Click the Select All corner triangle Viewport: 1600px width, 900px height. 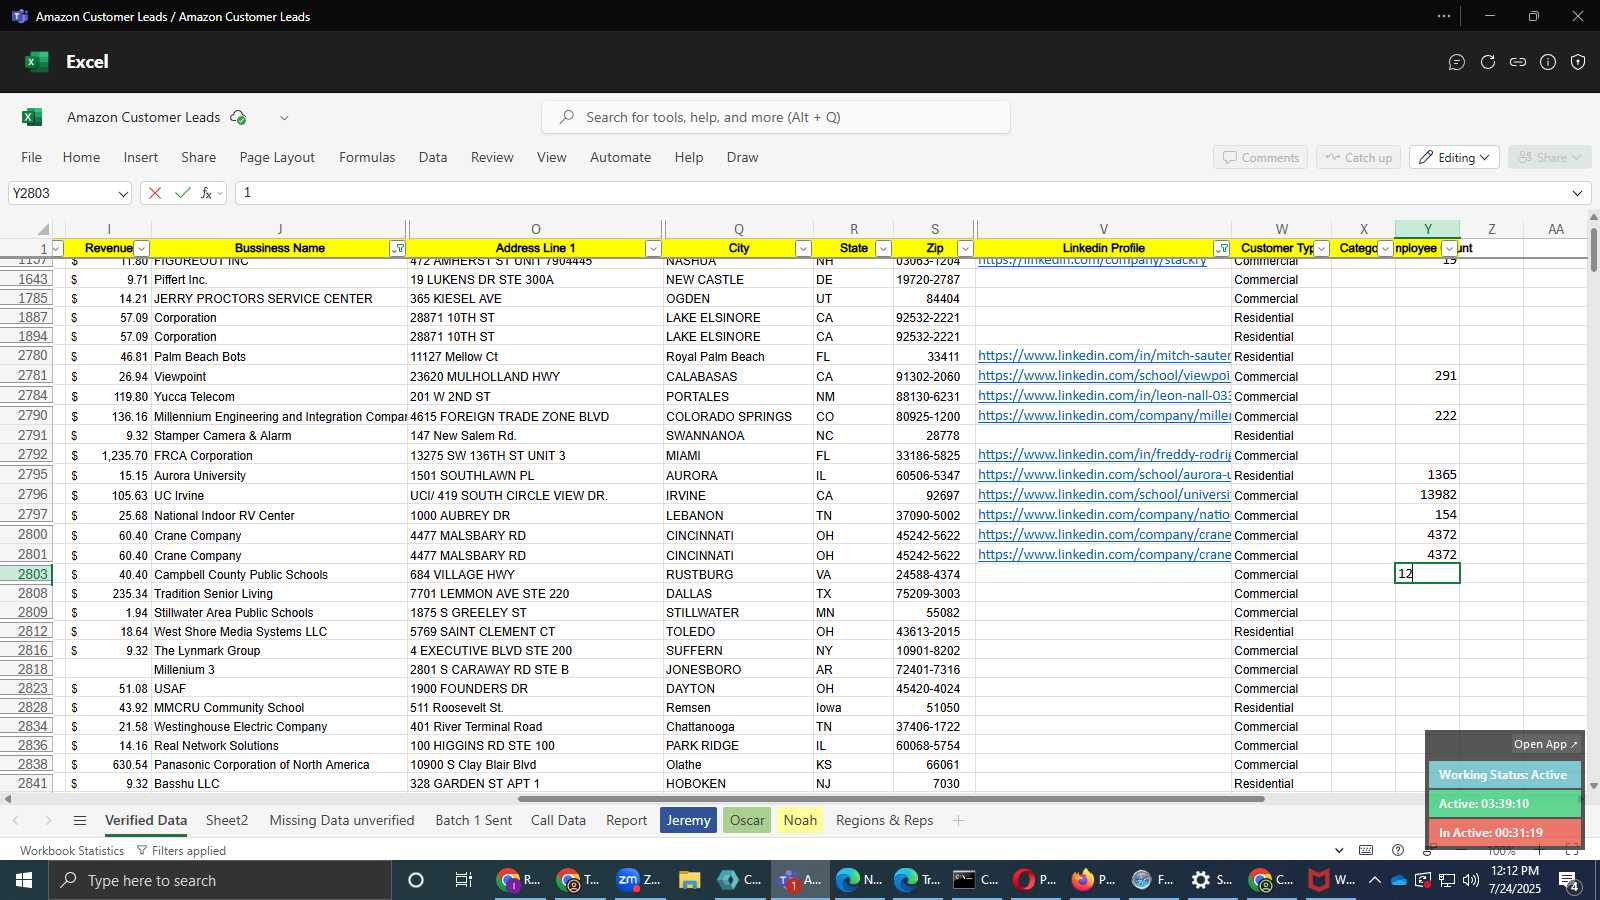[43, 229]
